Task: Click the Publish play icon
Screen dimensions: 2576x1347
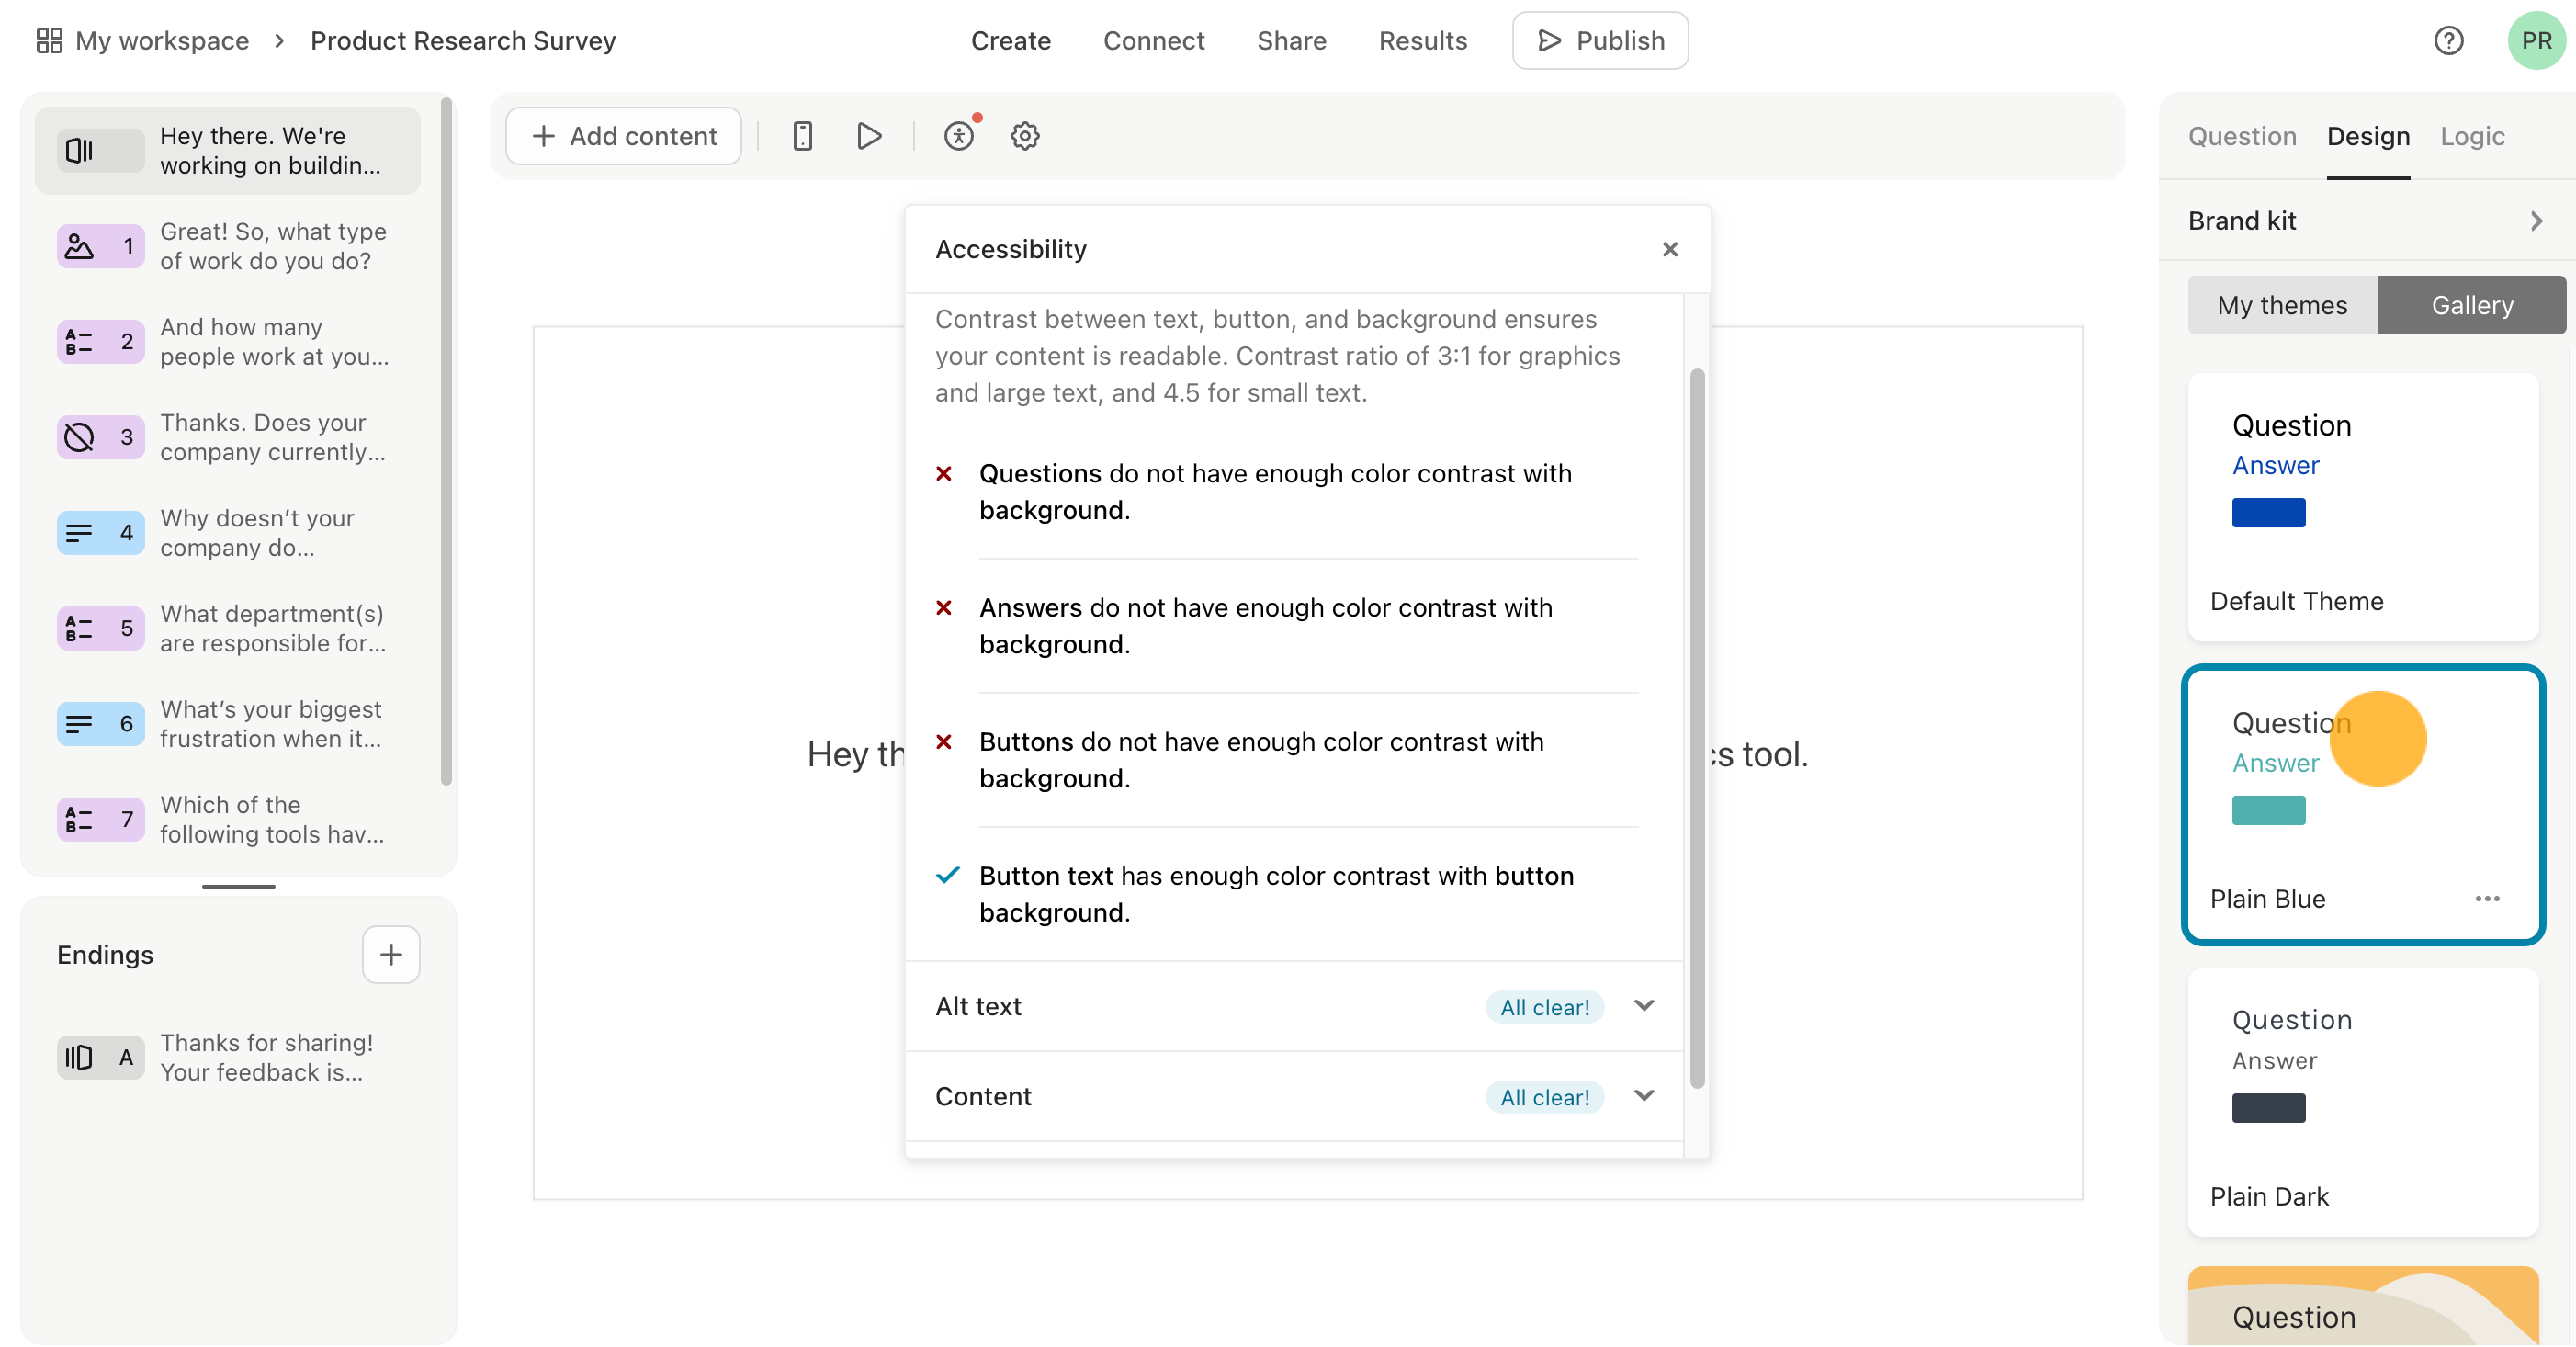Action: coord(1549,40)
